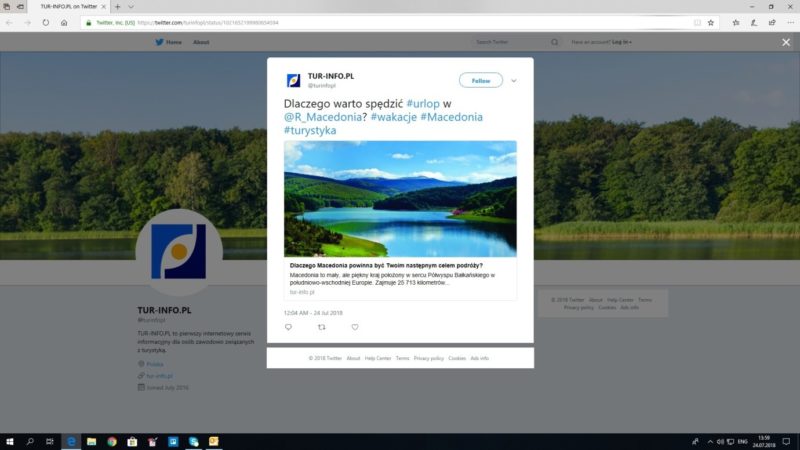Open the Macedonia lake article image

pos(400,198)
